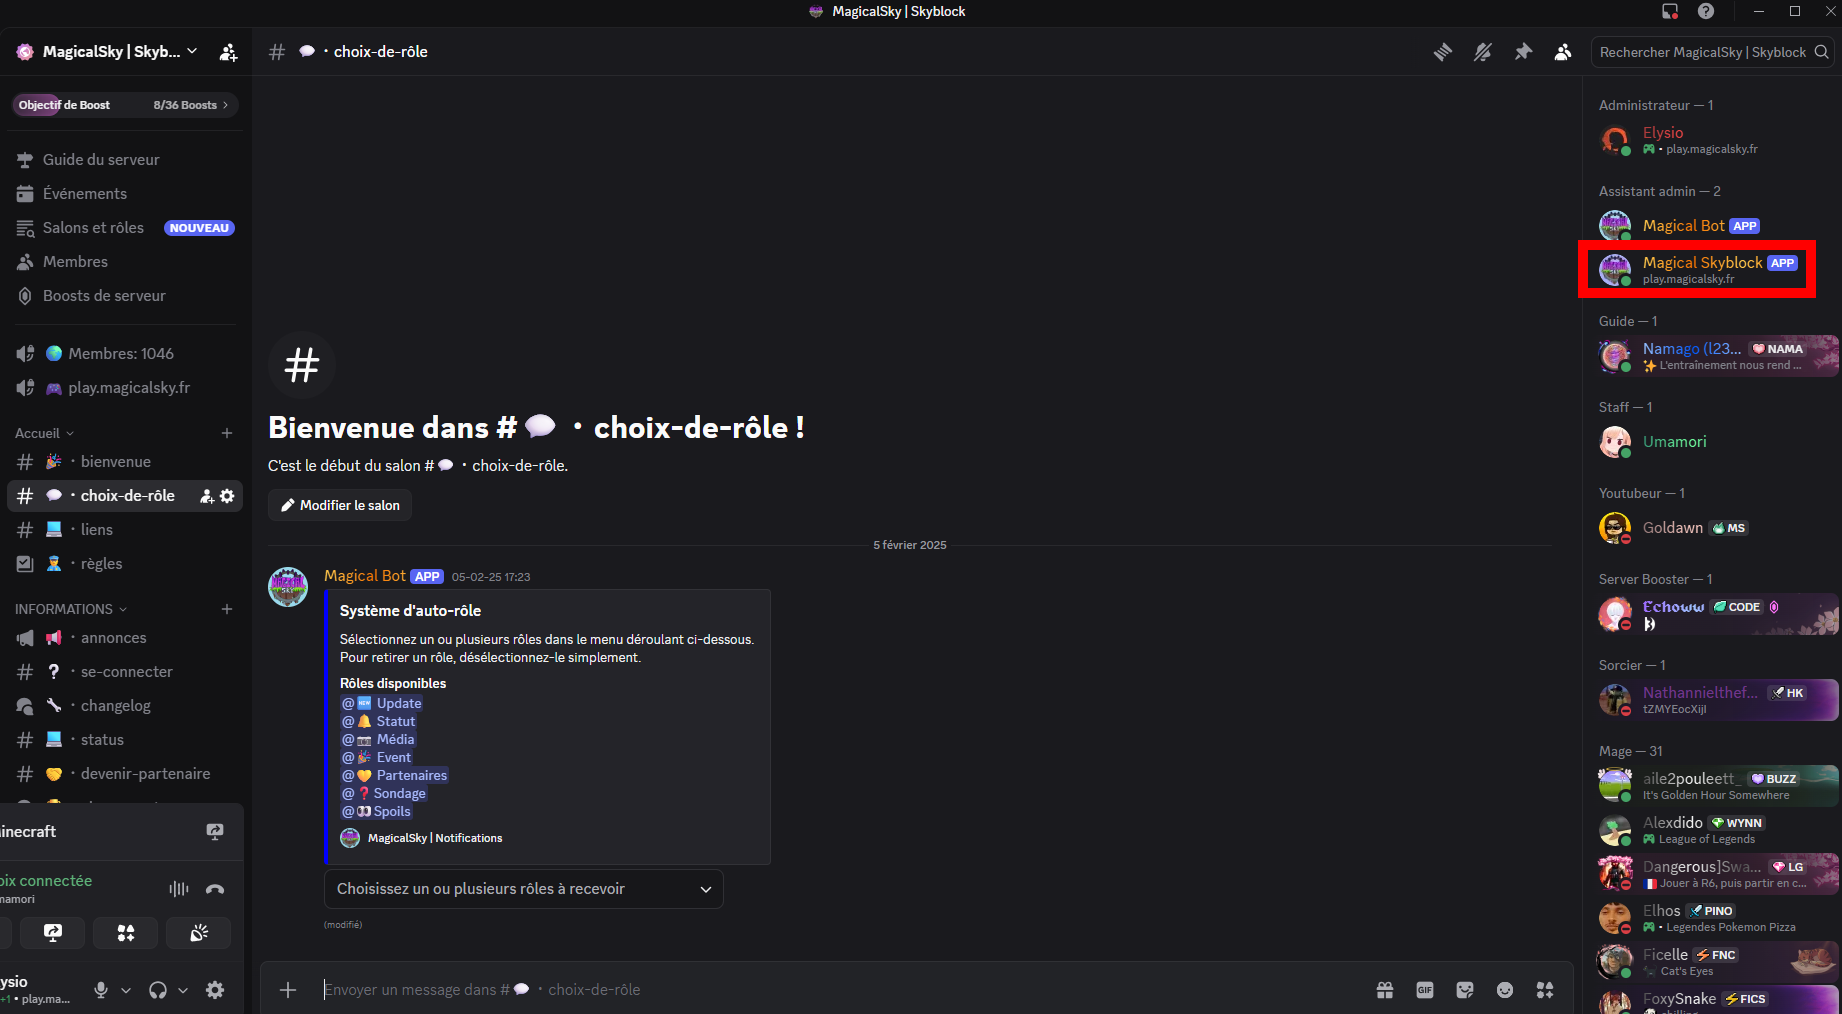
Task: Open the help question mark icon
Action: tap(1706, 11)
